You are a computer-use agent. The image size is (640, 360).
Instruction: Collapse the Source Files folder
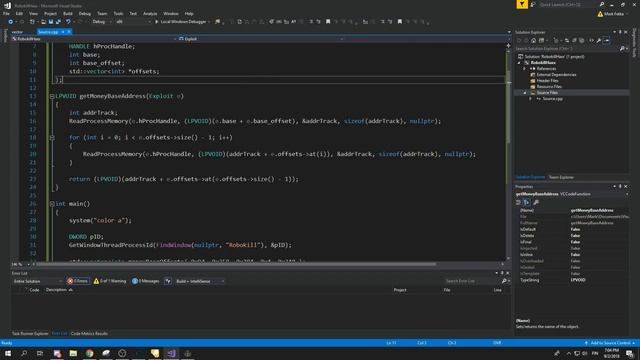coord(525,93)
